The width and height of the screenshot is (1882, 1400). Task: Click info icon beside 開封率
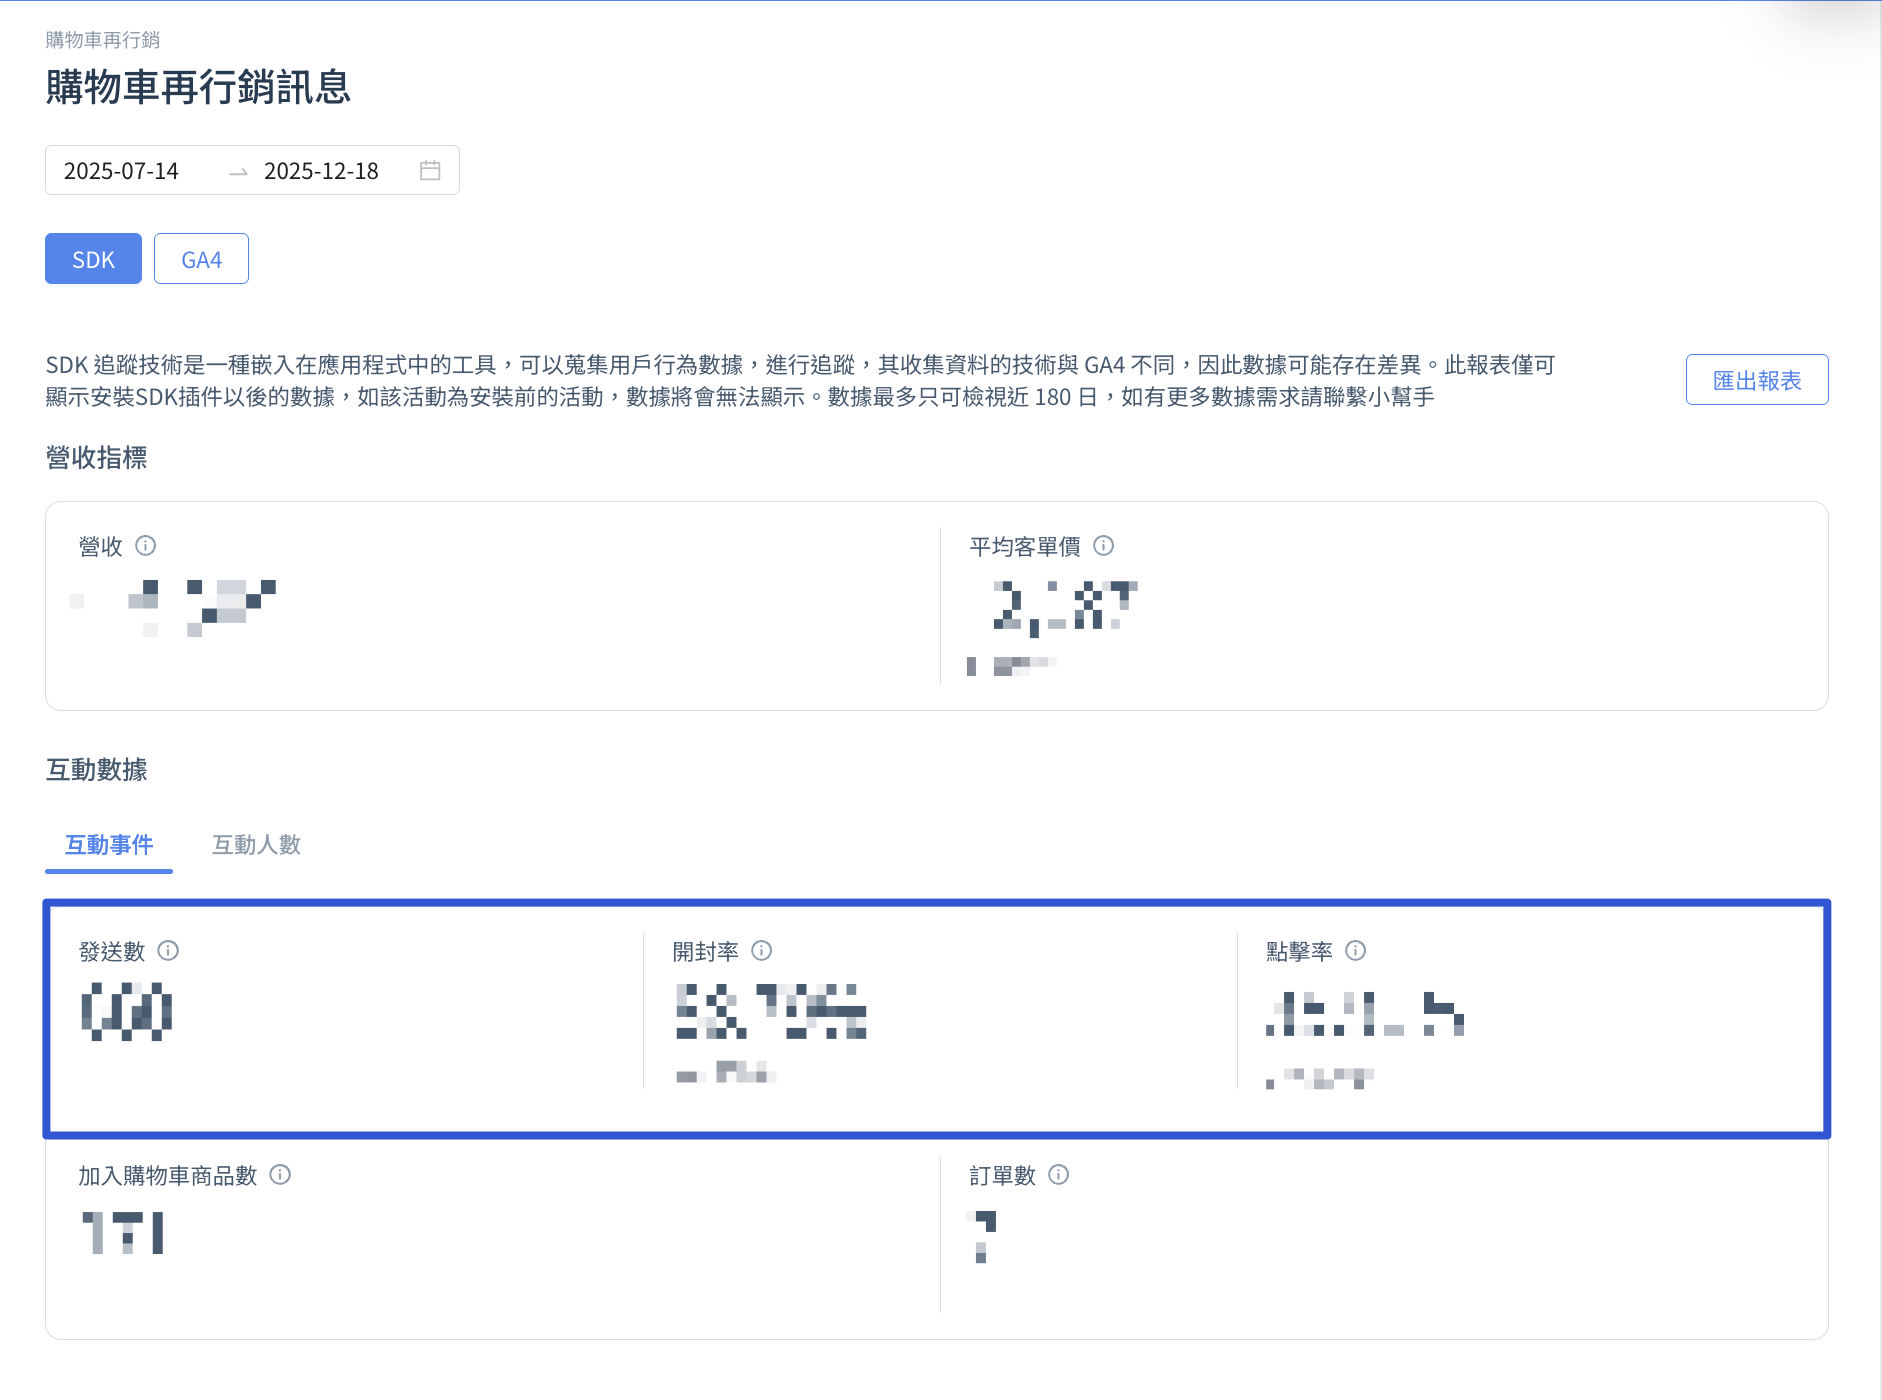click(762, 951)
